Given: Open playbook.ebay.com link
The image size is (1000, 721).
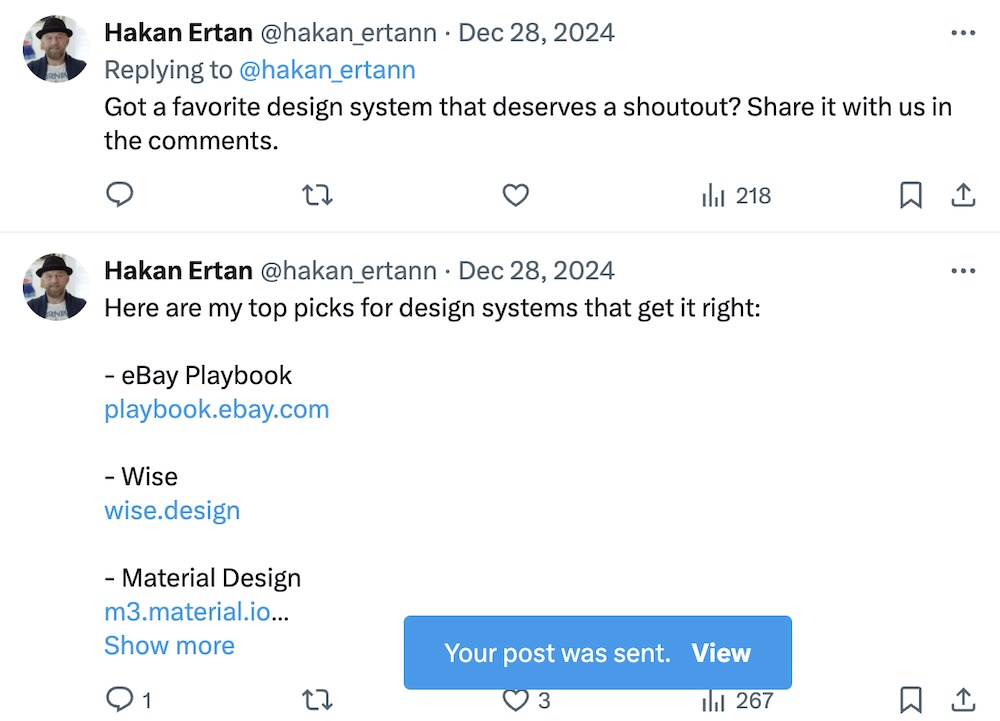Looking at the screenshot, I should click(216, 409).
